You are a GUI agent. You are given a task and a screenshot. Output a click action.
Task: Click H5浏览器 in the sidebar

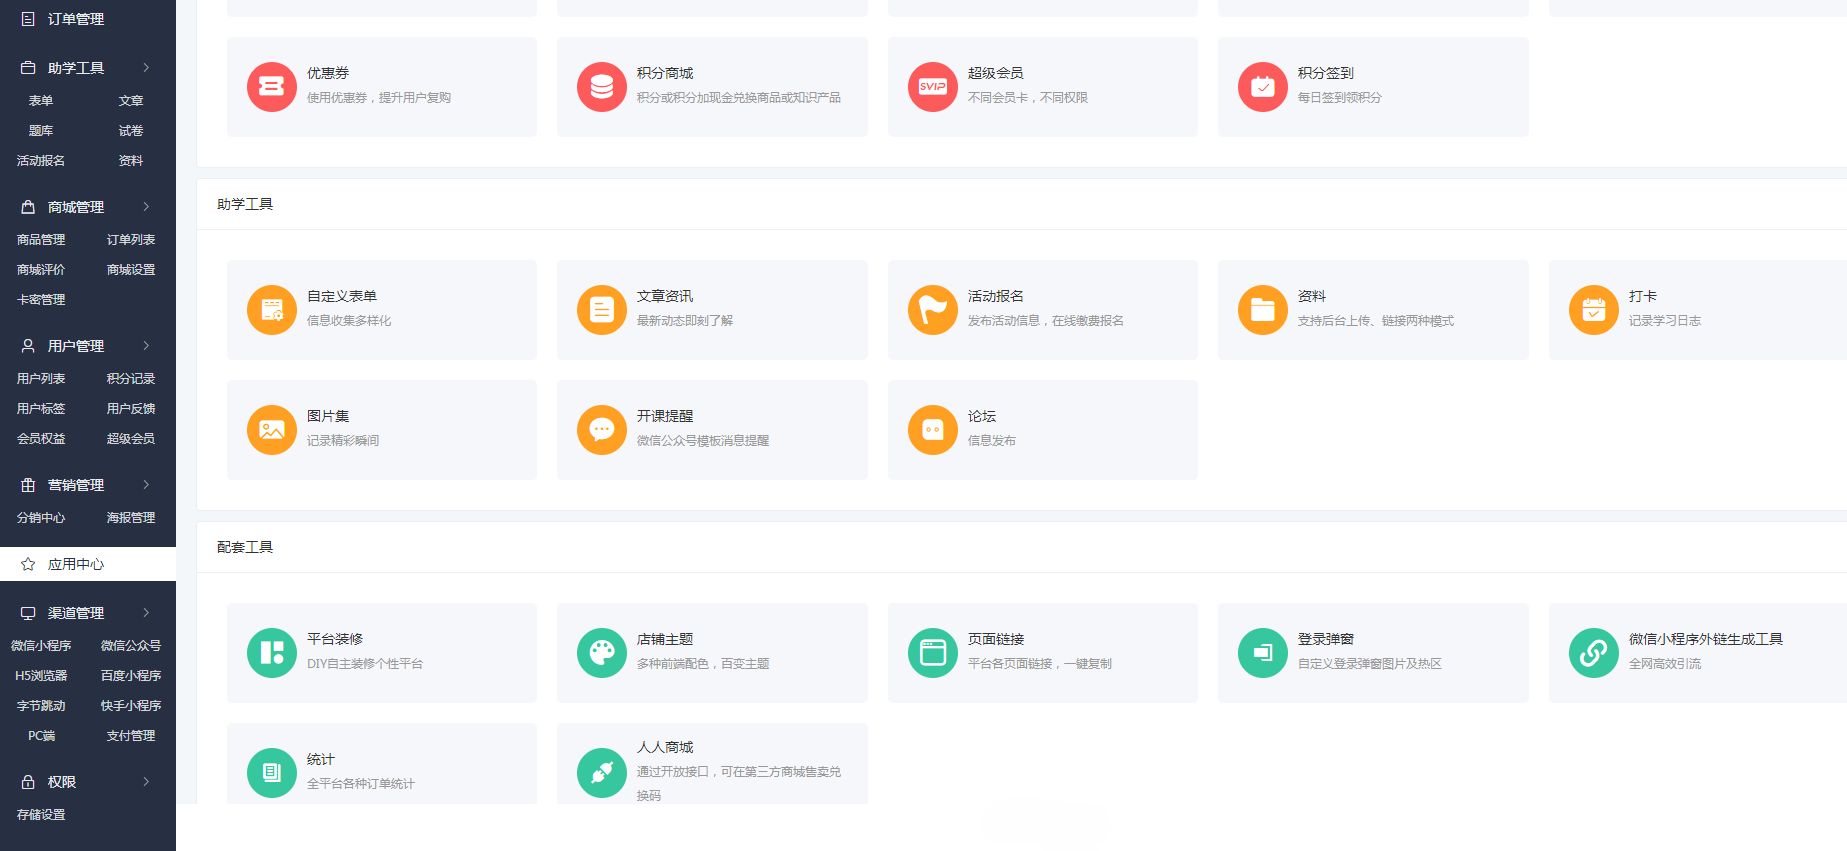(41, 676)
